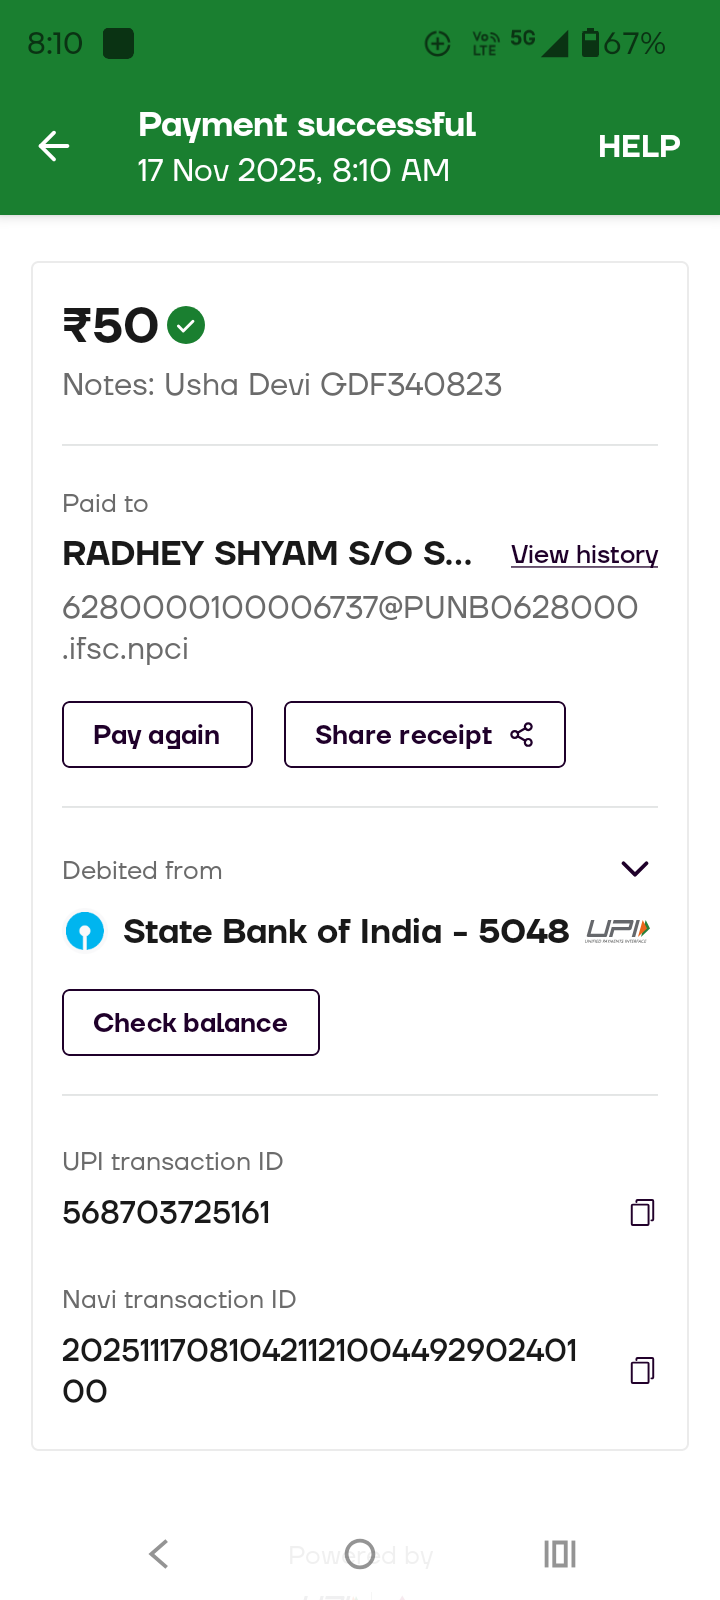Open View history link
Viewport: 720px width, 1600px height.
tap(584, 555)
